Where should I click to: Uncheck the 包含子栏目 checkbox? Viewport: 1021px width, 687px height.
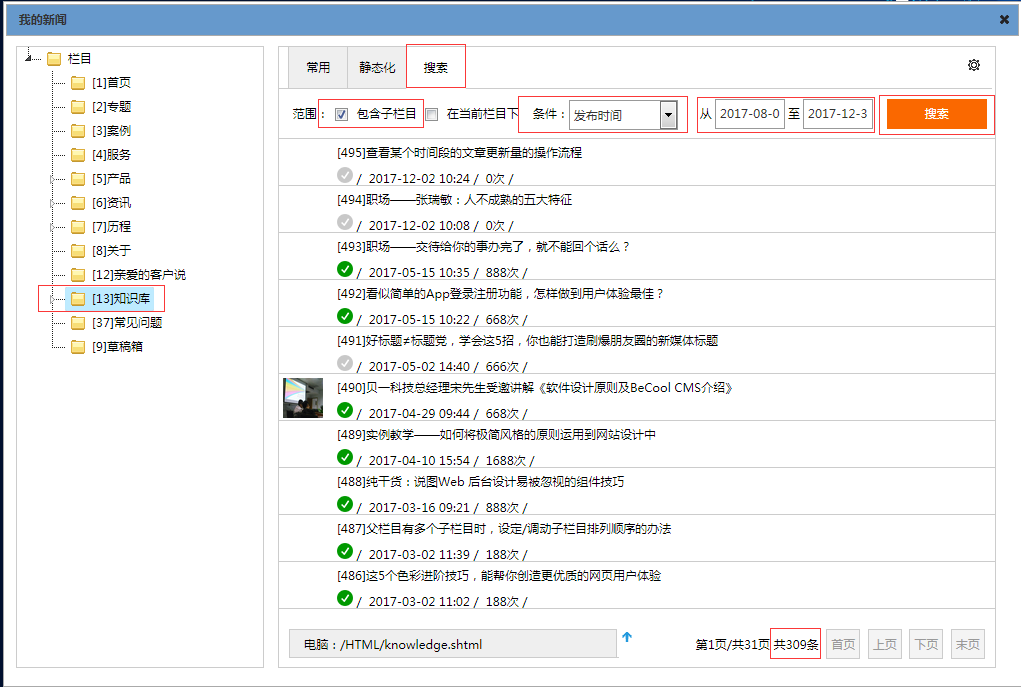coord(342,115)
